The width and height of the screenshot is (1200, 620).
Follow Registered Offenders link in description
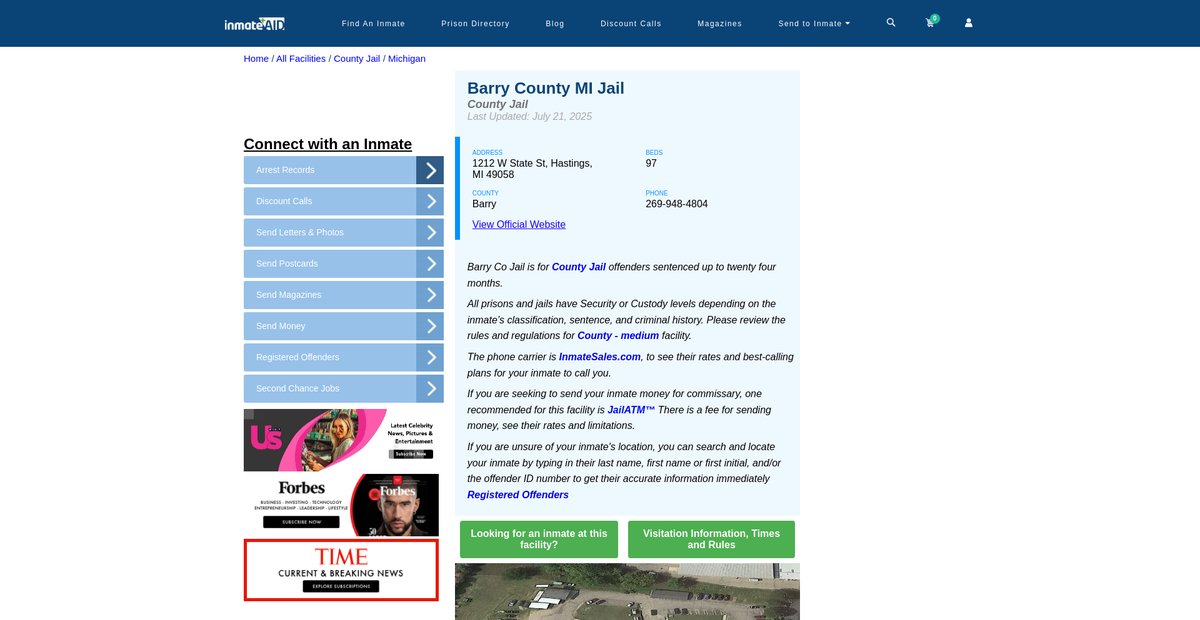click(518, 495)
